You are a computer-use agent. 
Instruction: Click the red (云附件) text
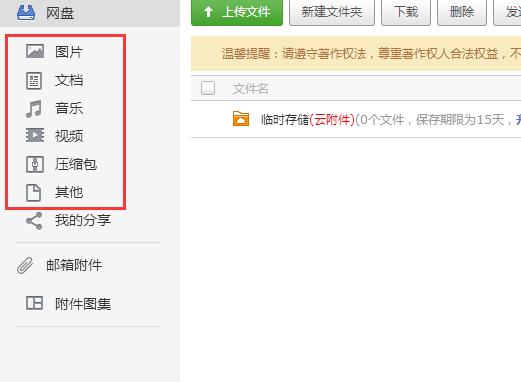coord(332,120)
